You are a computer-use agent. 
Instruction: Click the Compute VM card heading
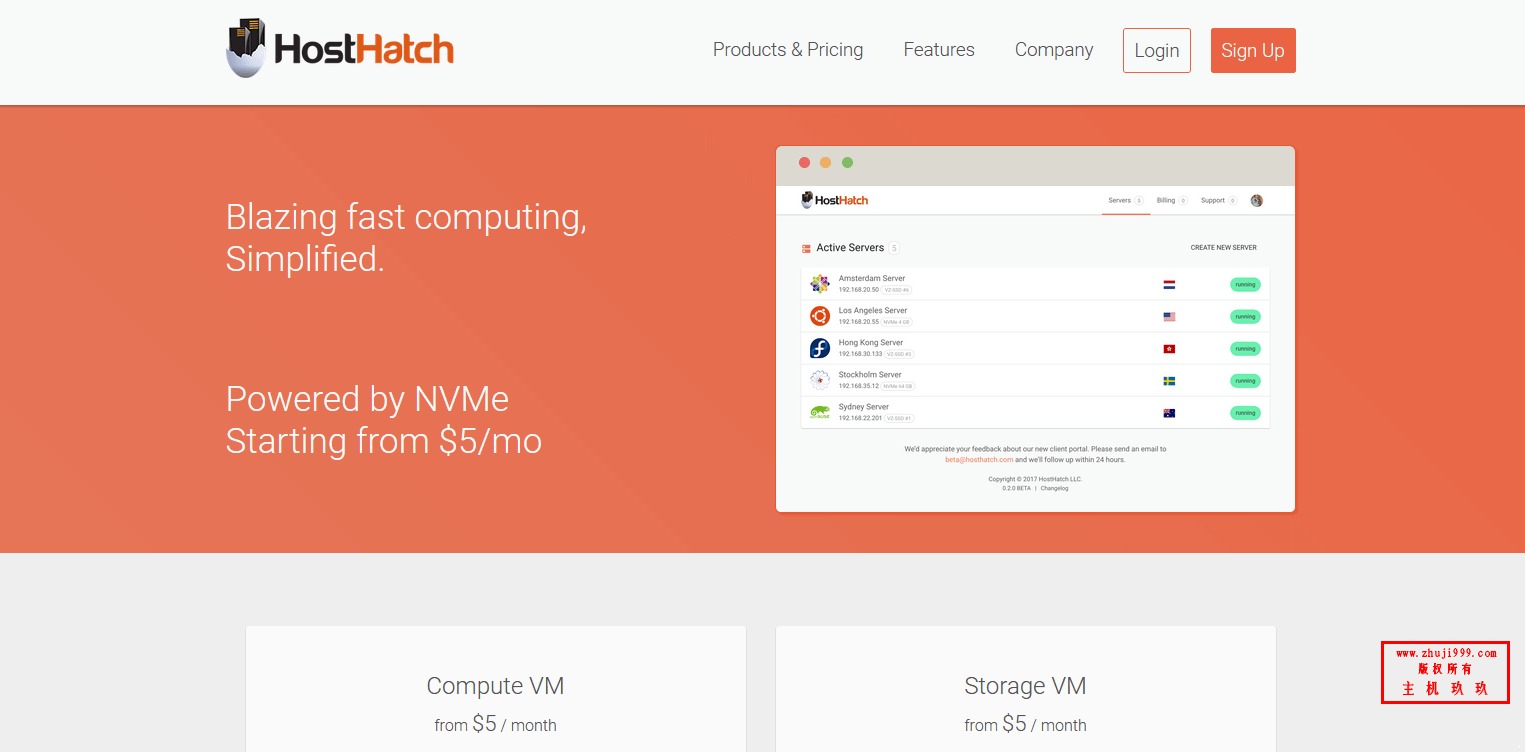[495, 686]
